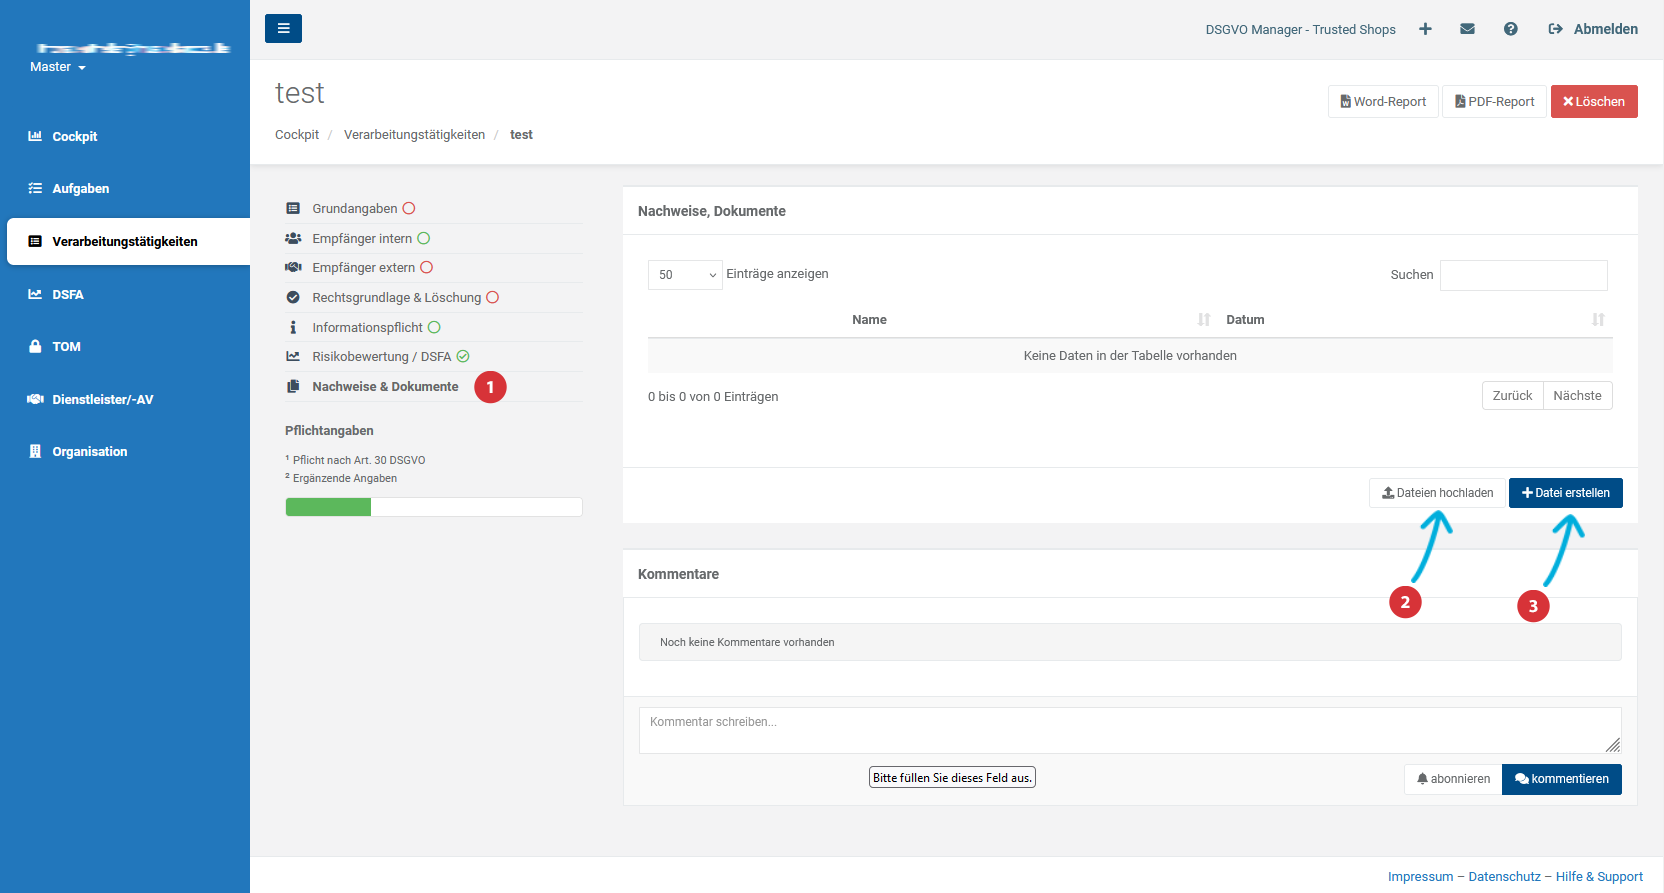Viewport: 1664px width, 893px height.
Task: Click the red Löschen button
Action: point(1594,102)
